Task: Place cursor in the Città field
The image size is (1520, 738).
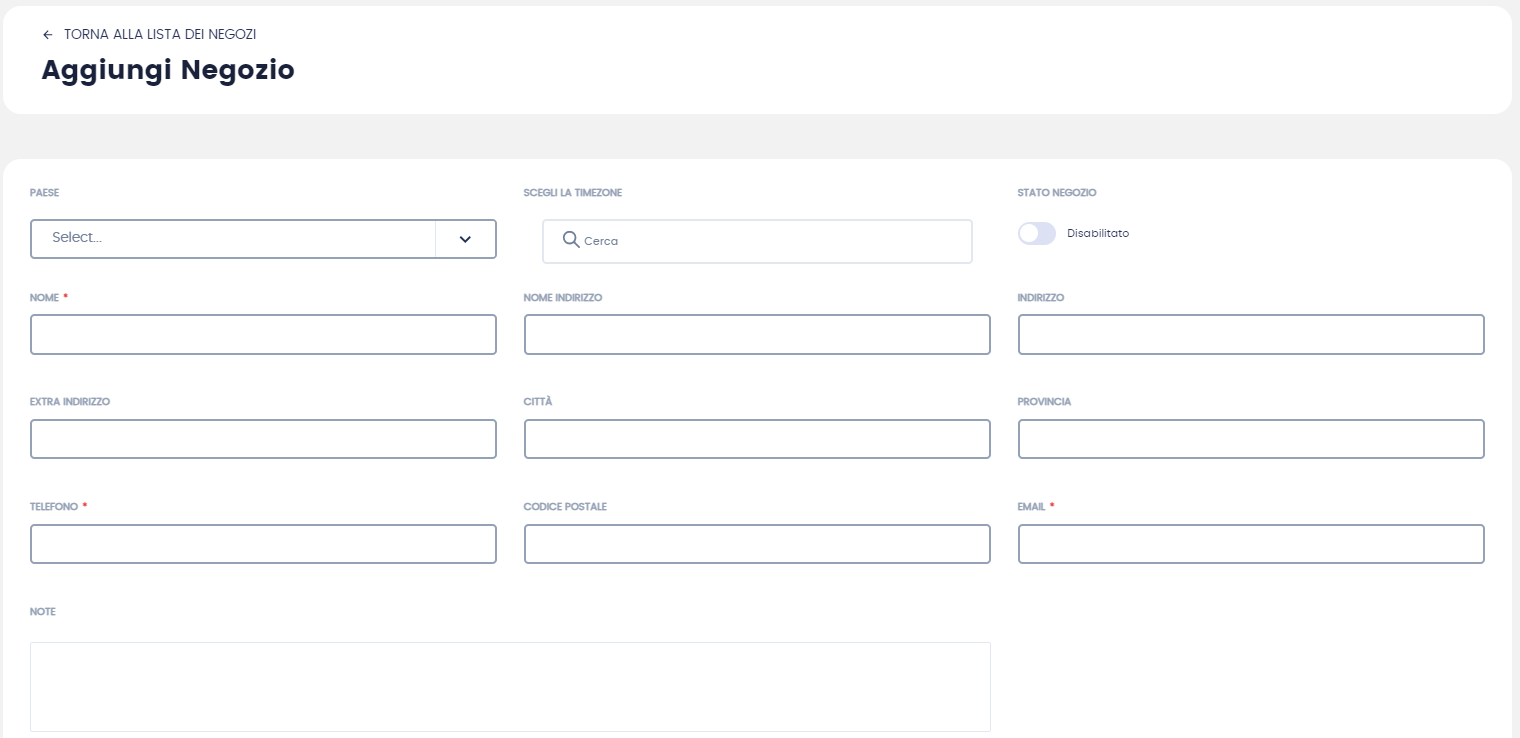Action: coord(757,439)
